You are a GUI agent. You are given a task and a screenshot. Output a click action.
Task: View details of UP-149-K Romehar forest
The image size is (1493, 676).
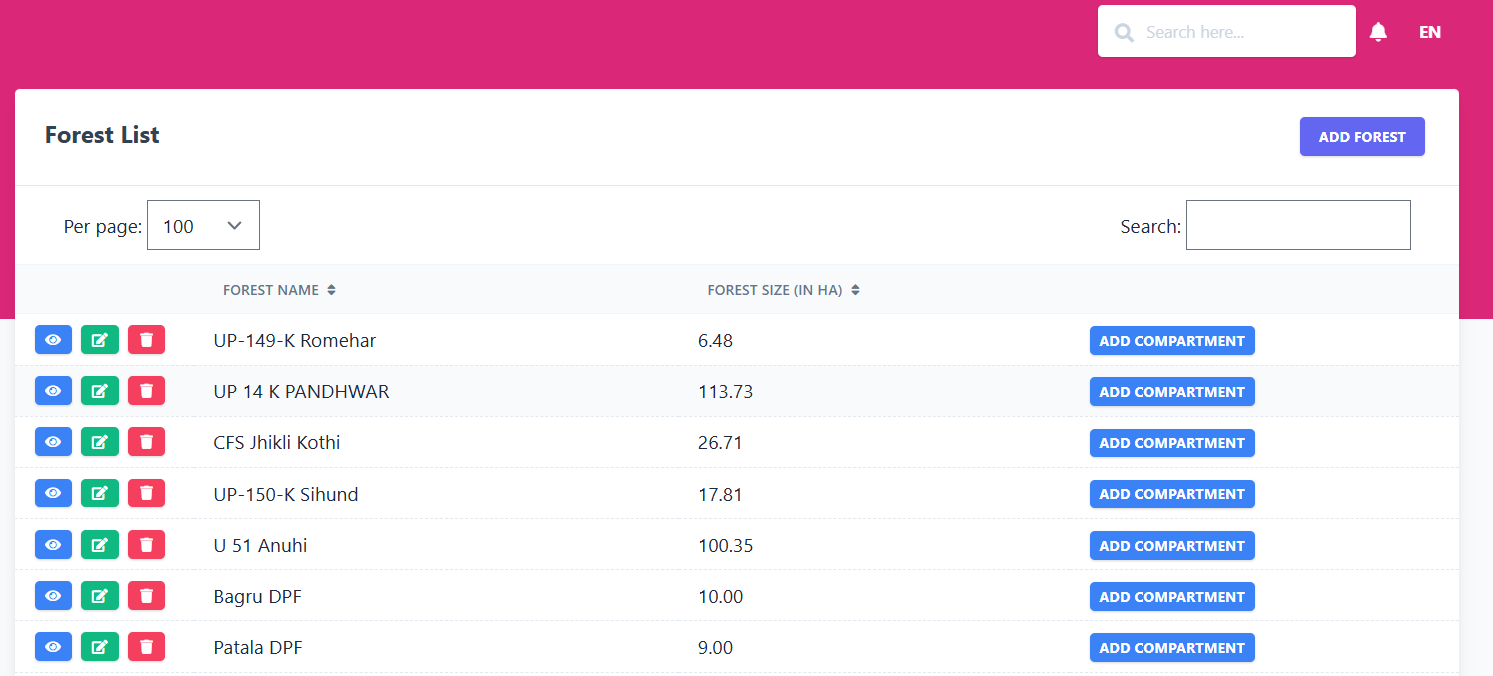click(53, 339)
